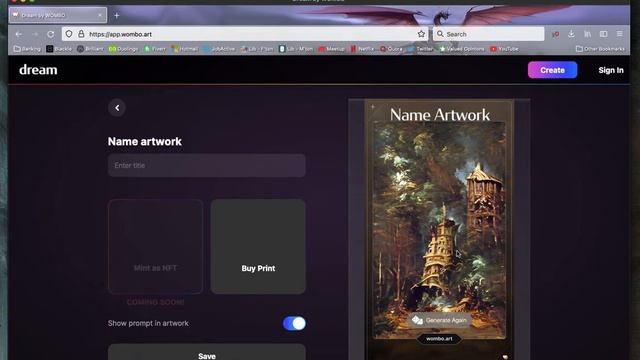
Task: Open a new tab with plus icon
Action: coord(117,16)
